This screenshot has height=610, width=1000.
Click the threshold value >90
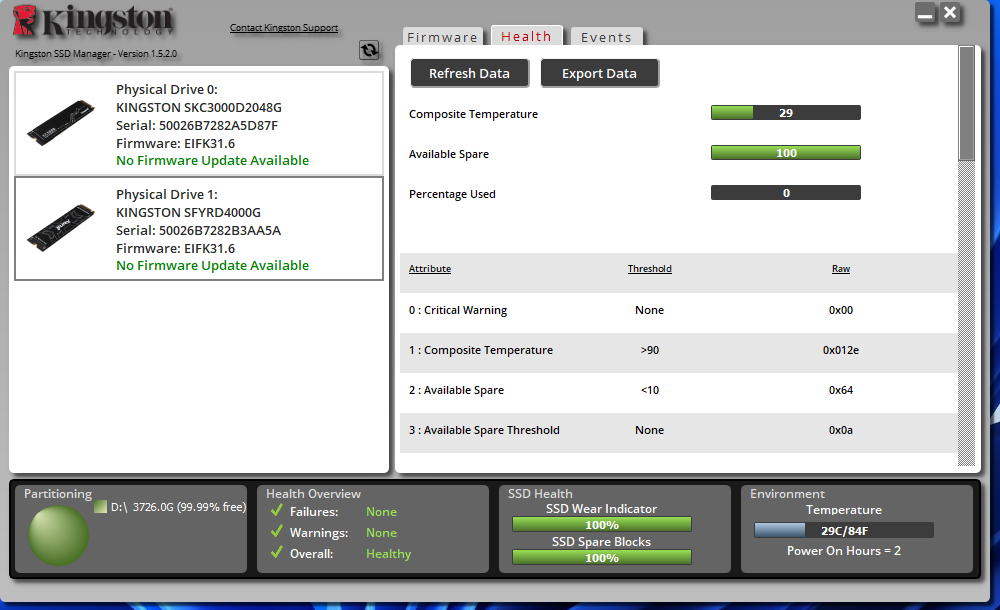pos(650,350)
